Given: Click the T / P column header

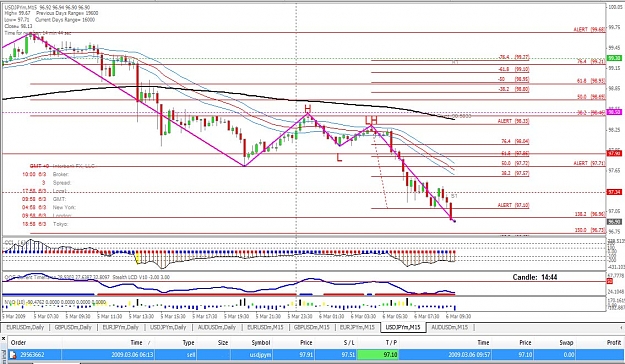Looking at the screenshot, I should [391, 342].
